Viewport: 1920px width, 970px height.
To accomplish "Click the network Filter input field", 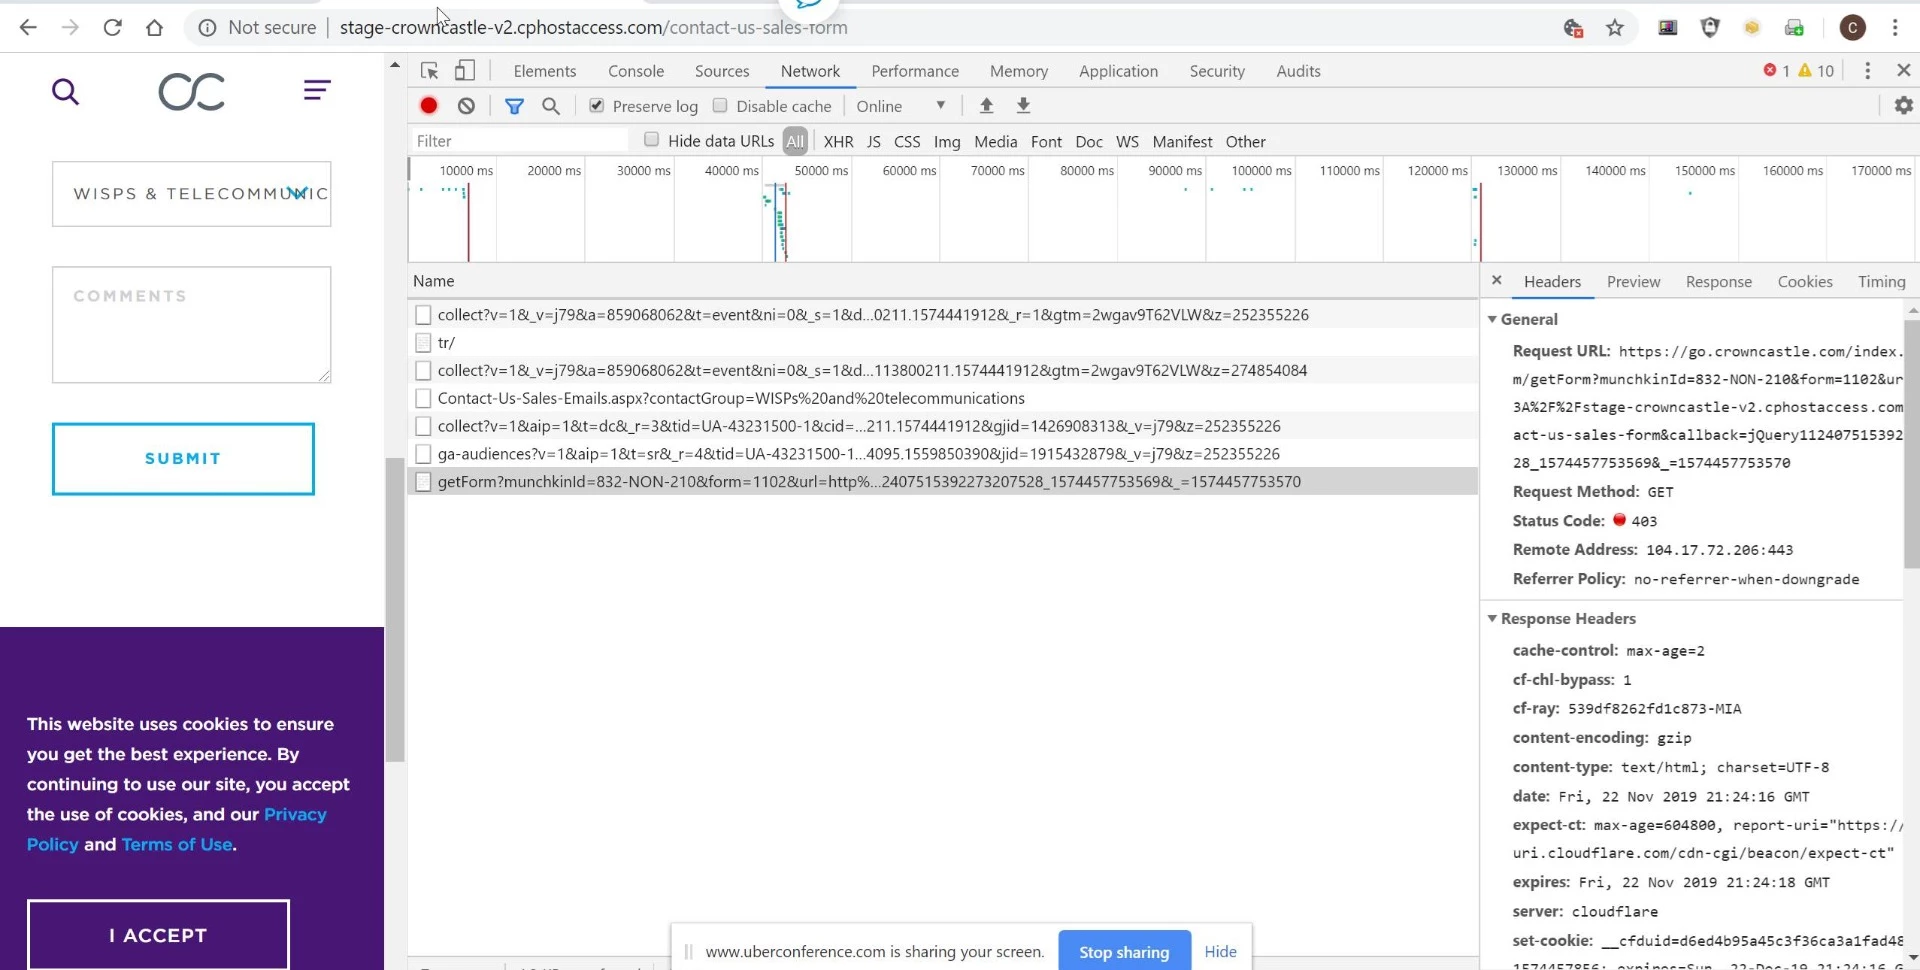I will point(520,141).
